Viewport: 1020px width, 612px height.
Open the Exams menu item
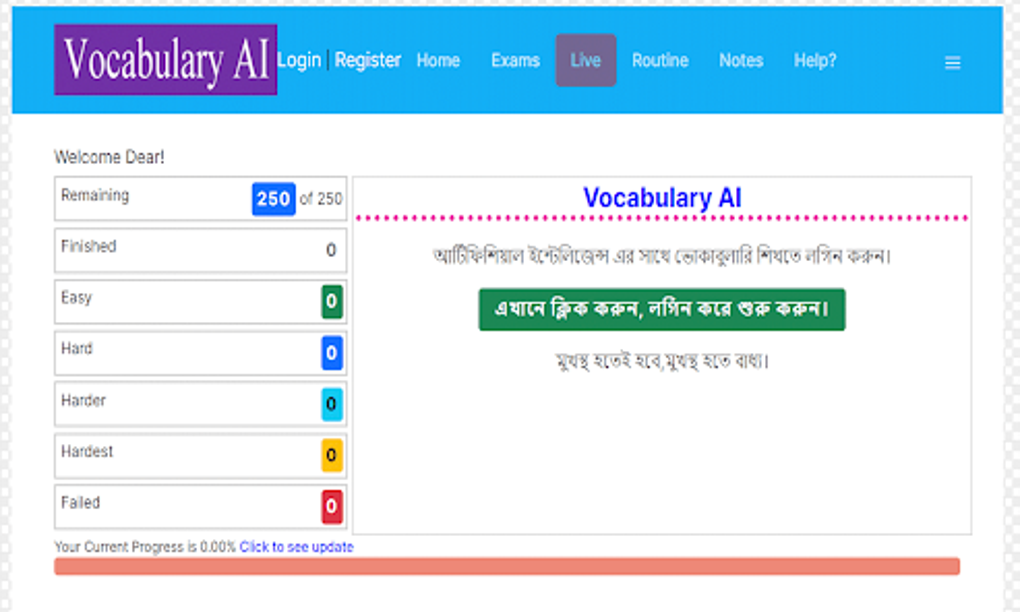tap(515, 60)
